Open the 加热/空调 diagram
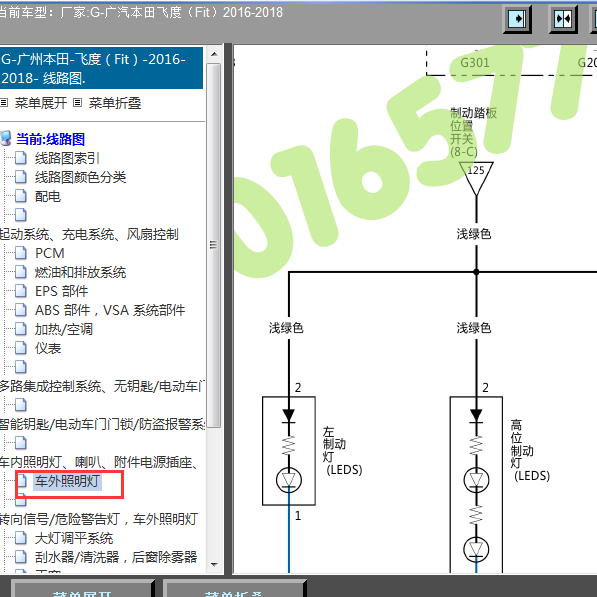Viewport: 597px width, 597px height. (64, 329)
